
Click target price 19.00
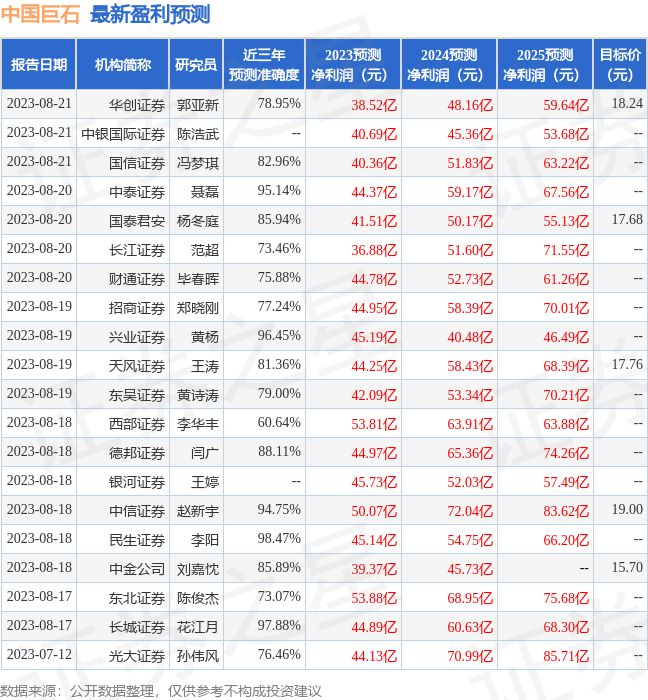coord(627,509)
